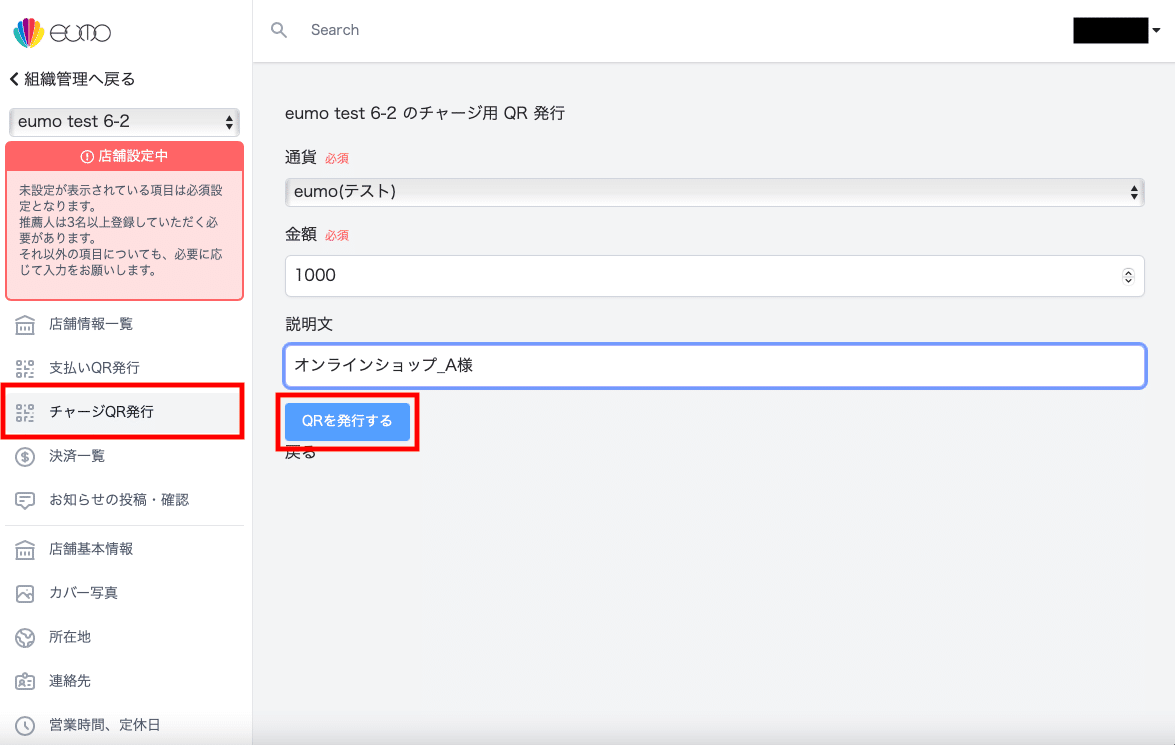Go back via 組織管理へ戻る
Image resolution: width=1175 pixels, height=745 pixels.
[72, 79]
